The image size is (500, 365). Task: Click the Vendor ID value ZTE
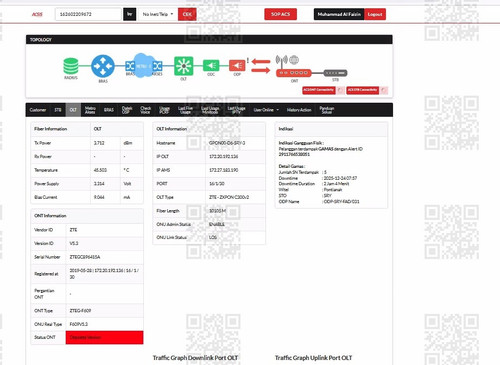[73, 230]
